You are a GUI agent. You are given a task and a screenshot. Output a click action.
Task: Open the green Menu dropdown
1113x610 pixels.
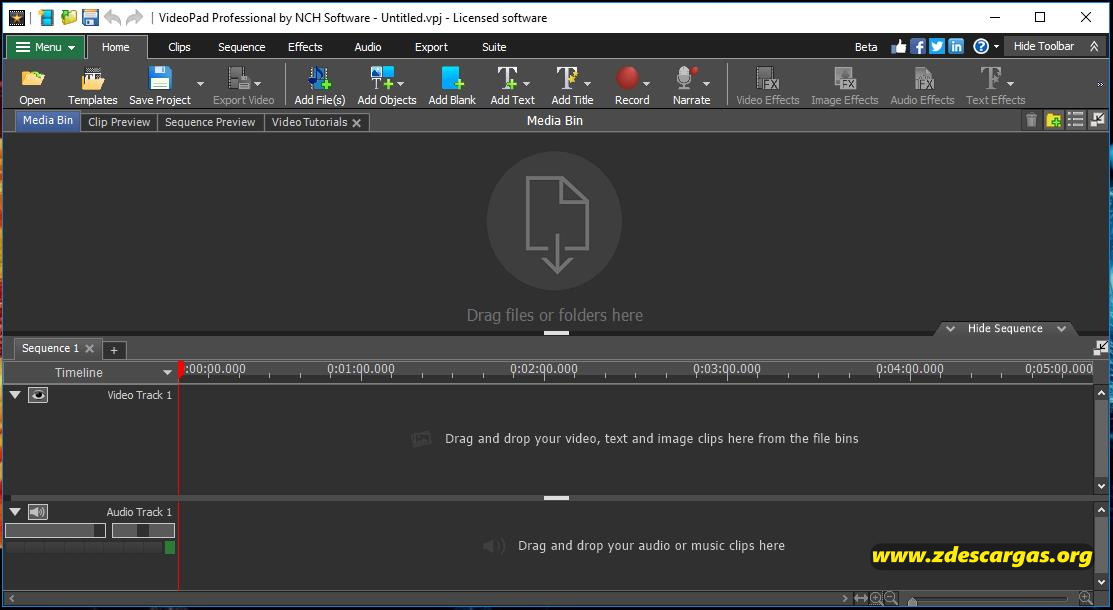point(46,47)
